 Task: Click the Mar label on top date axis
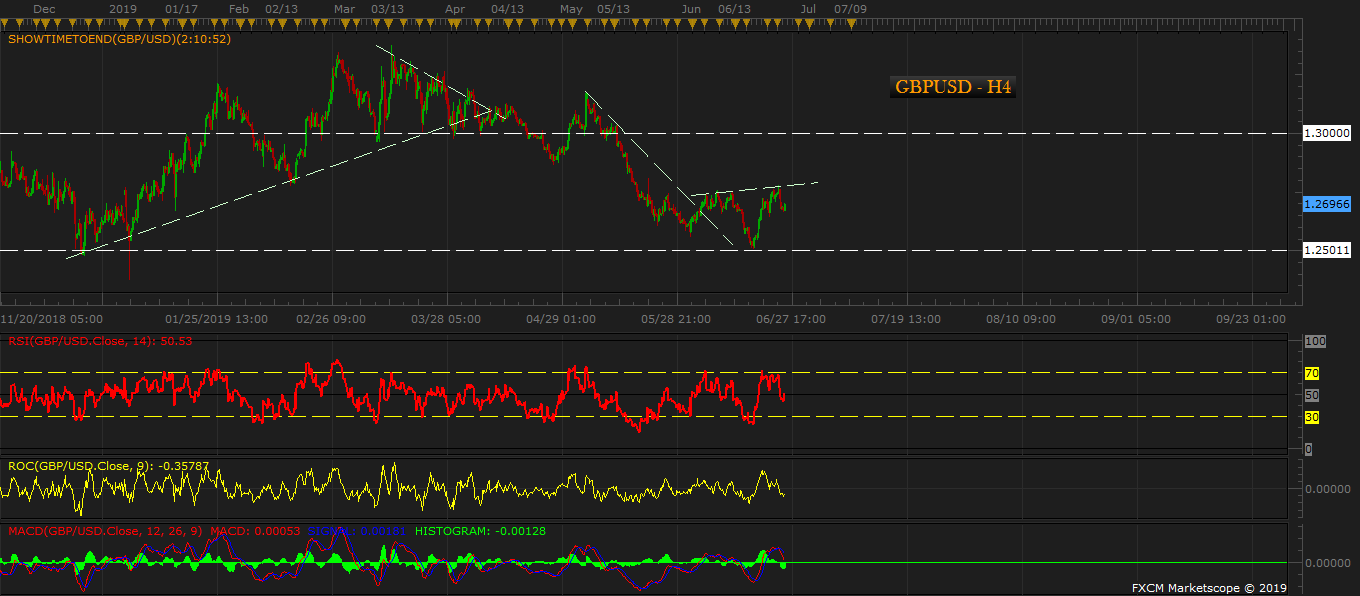tap(344, 9)
